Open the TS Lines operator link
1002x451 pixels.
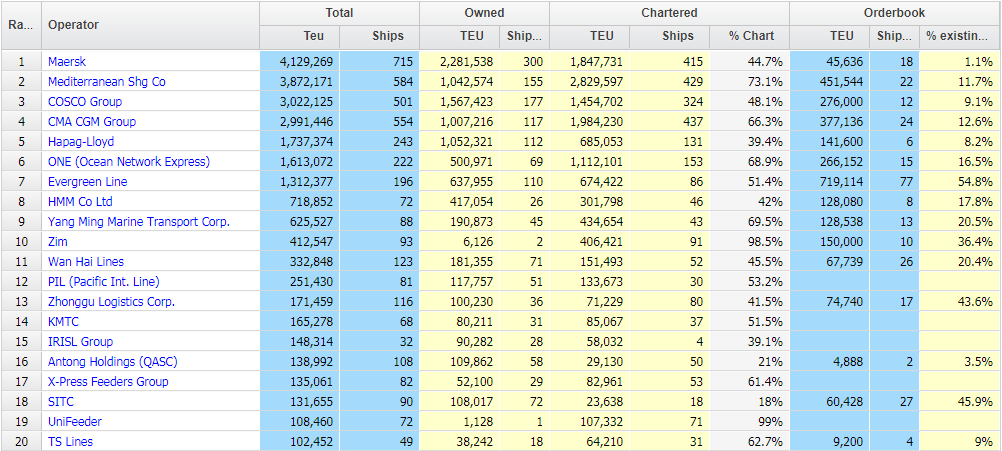[x=70, y=441]
